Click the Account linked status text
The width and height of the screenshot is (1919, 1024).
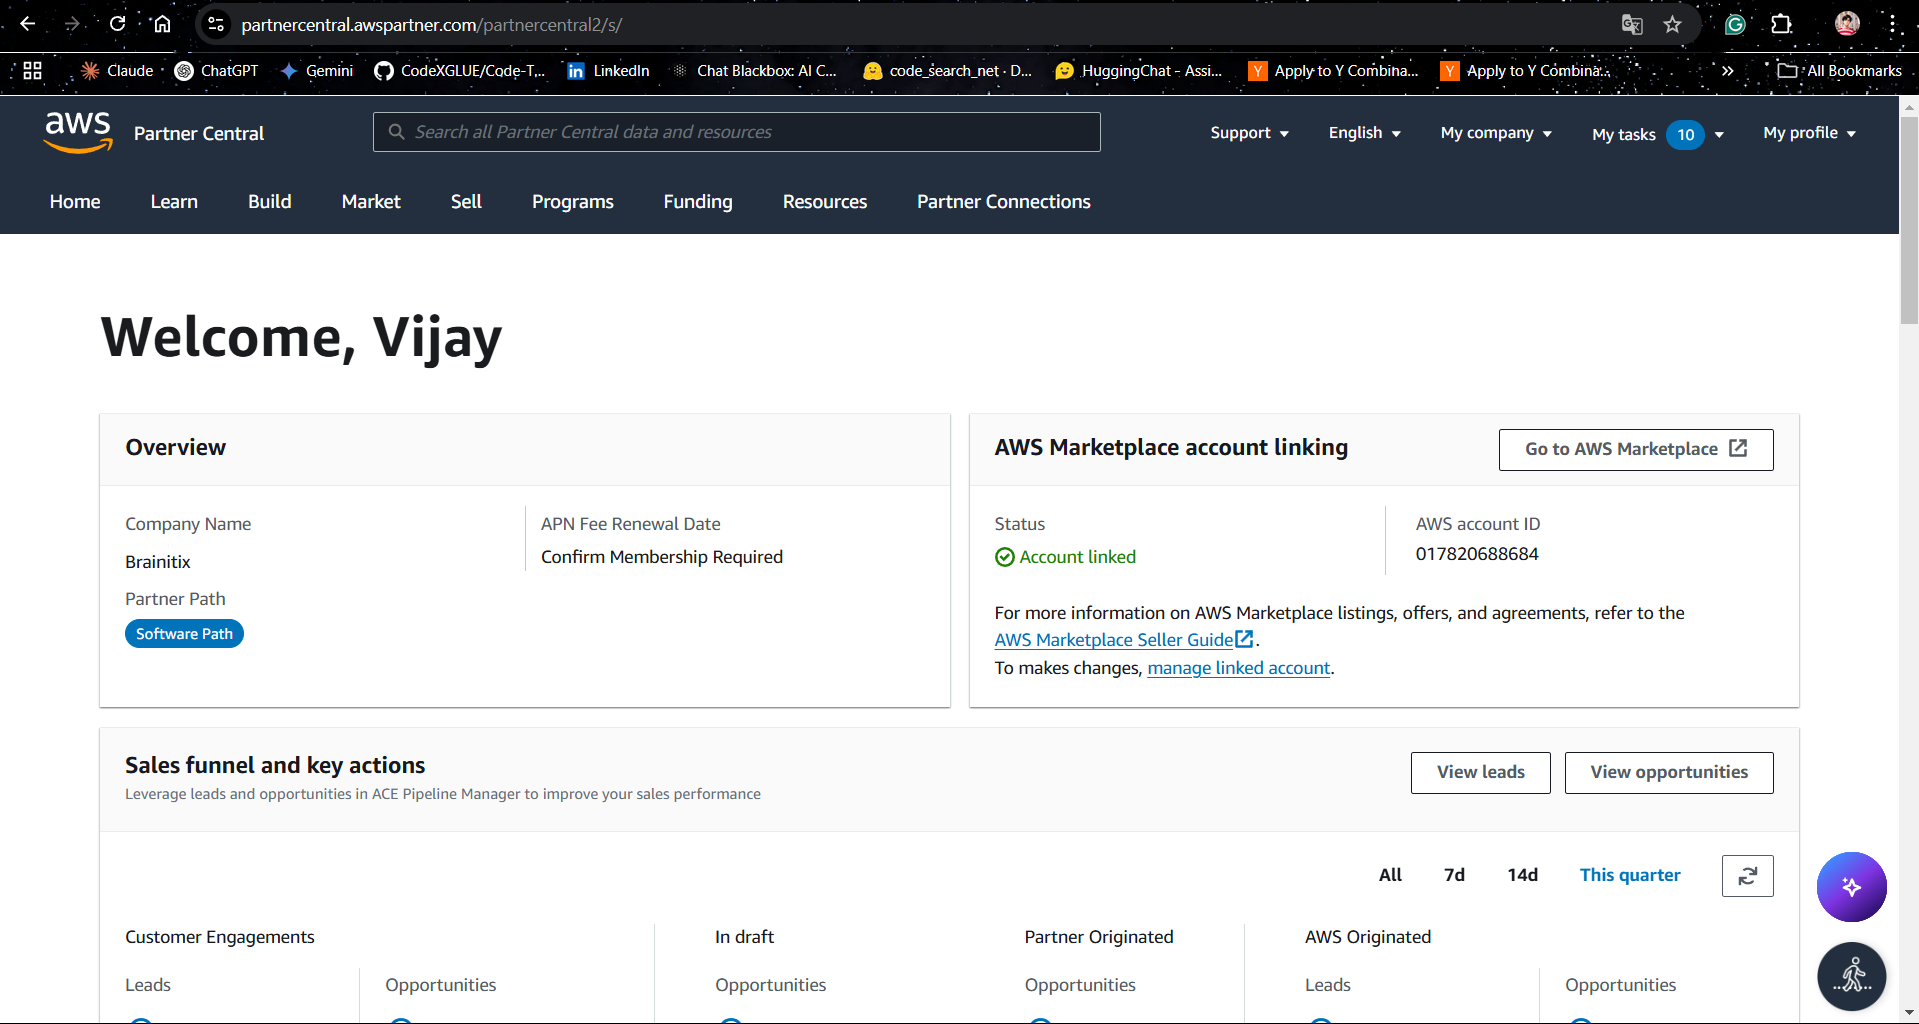click(1077, 557)
